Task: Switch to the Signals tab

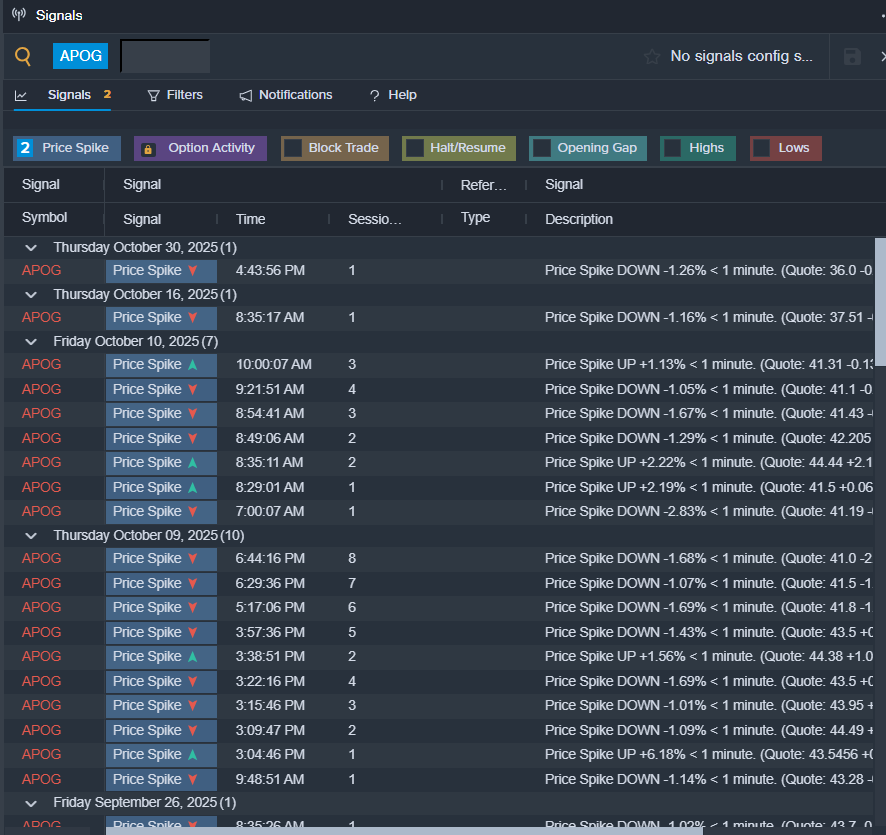Action: pos(69,95)
